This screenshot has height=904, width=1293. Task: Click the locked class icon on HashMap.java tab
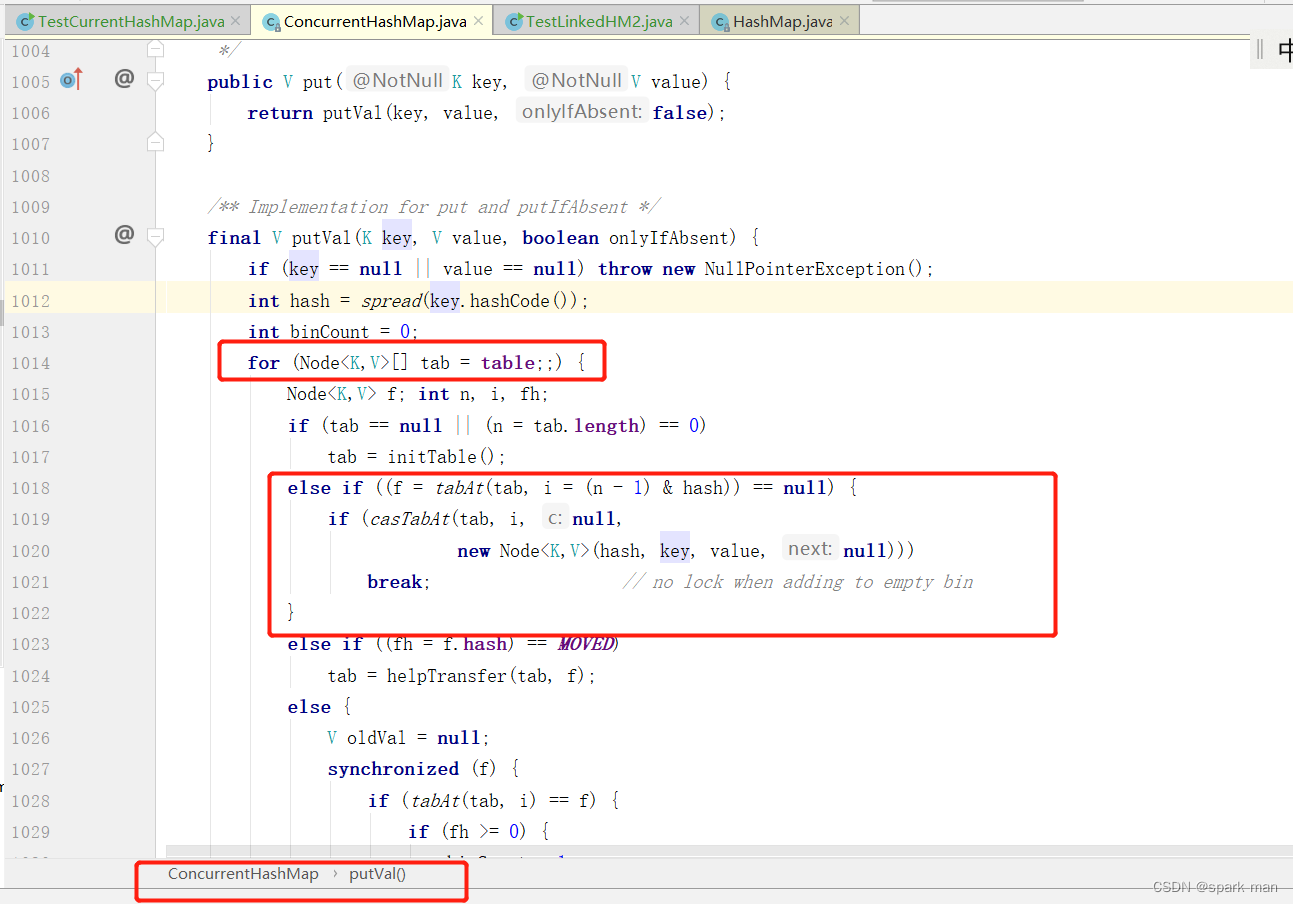pyautogui.click(x=720, y=22)
